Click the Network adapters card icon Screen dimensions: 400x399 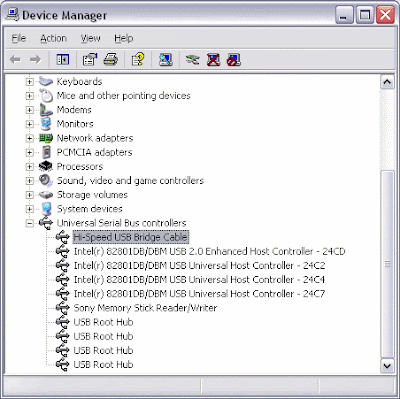(46, 138)
